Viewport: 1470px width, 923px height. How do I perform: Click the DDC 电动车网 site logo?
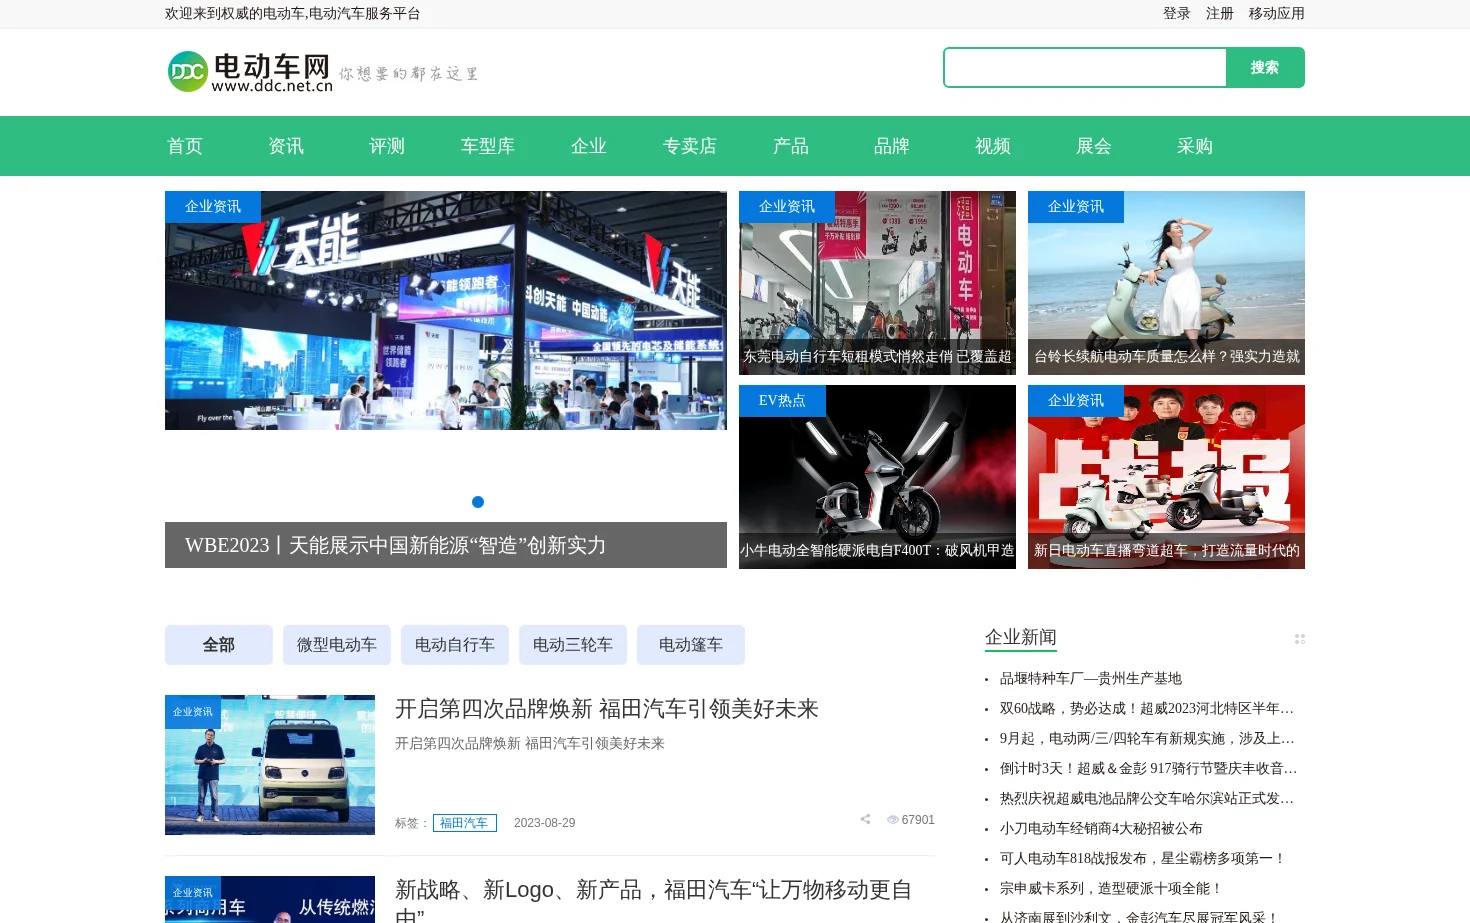click(250, 72)
